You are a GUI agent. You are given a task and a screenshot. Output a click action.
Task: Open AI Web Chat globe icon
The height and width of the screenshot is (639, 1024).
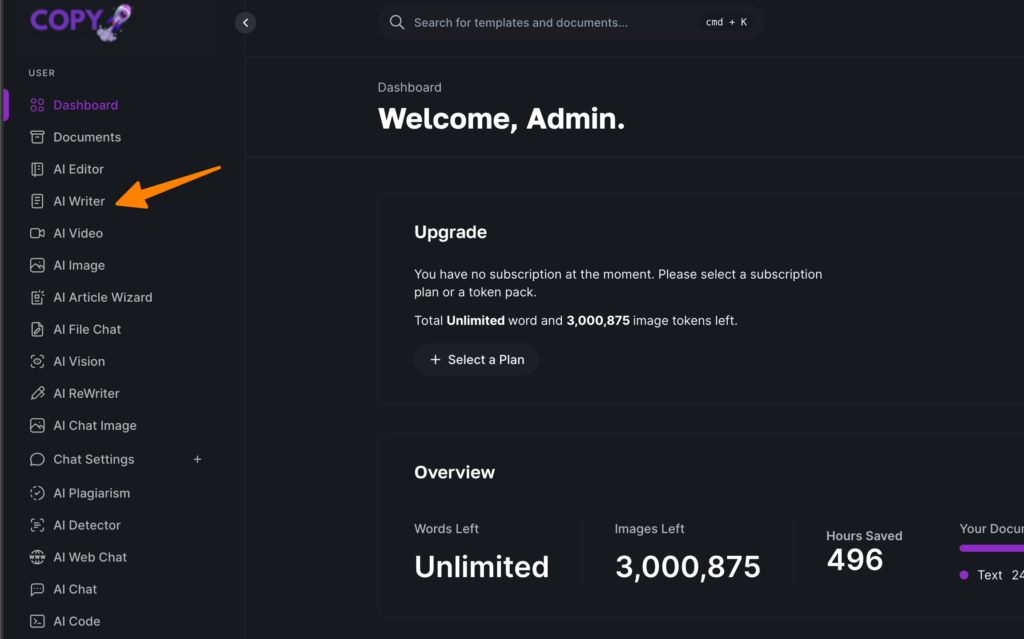point(37,557)
